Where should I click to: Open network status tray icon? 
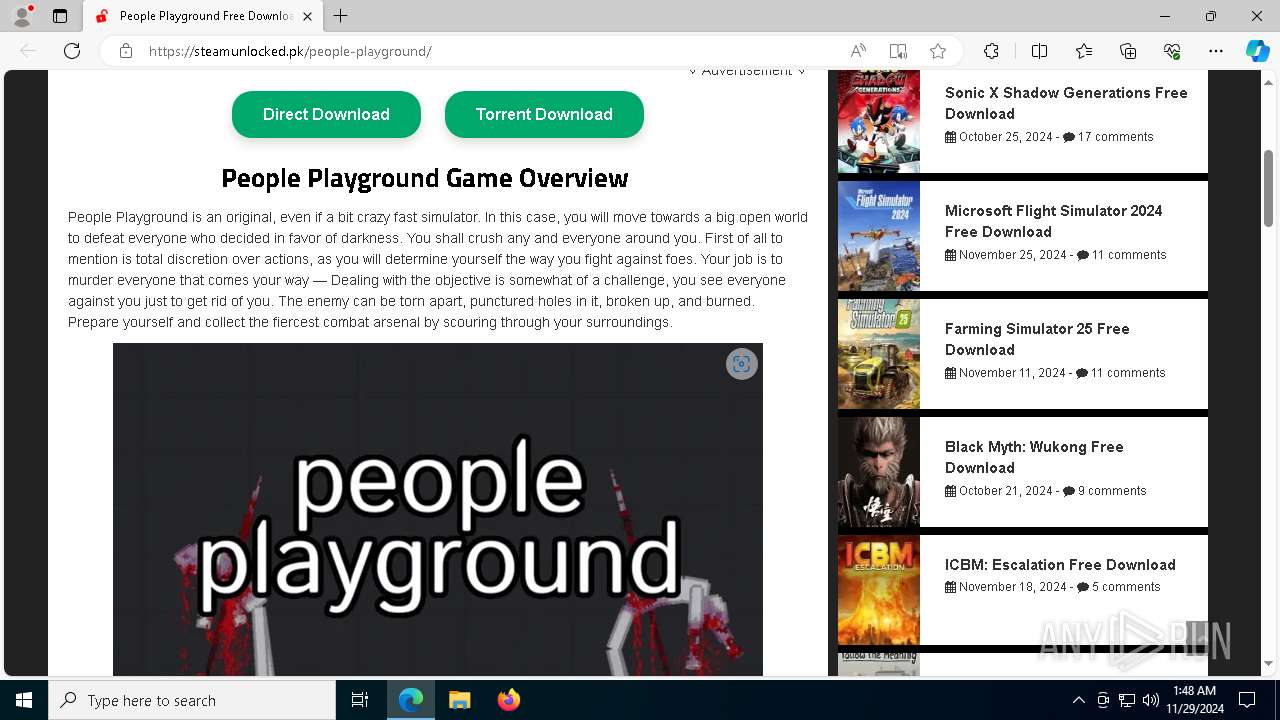tap(1127, 700)
